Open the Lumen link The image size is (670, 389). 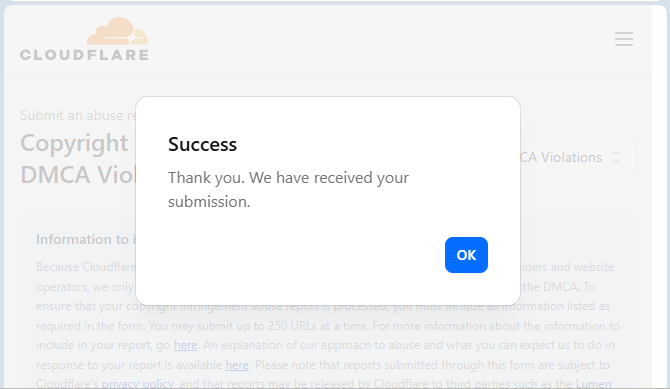(594, 383)
